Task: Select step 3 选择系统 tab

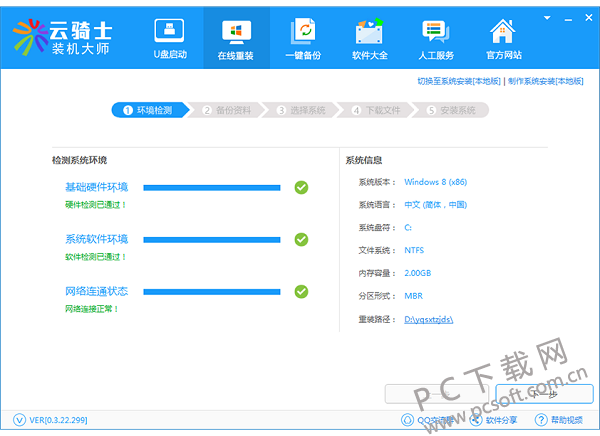Action: point(302,110)
